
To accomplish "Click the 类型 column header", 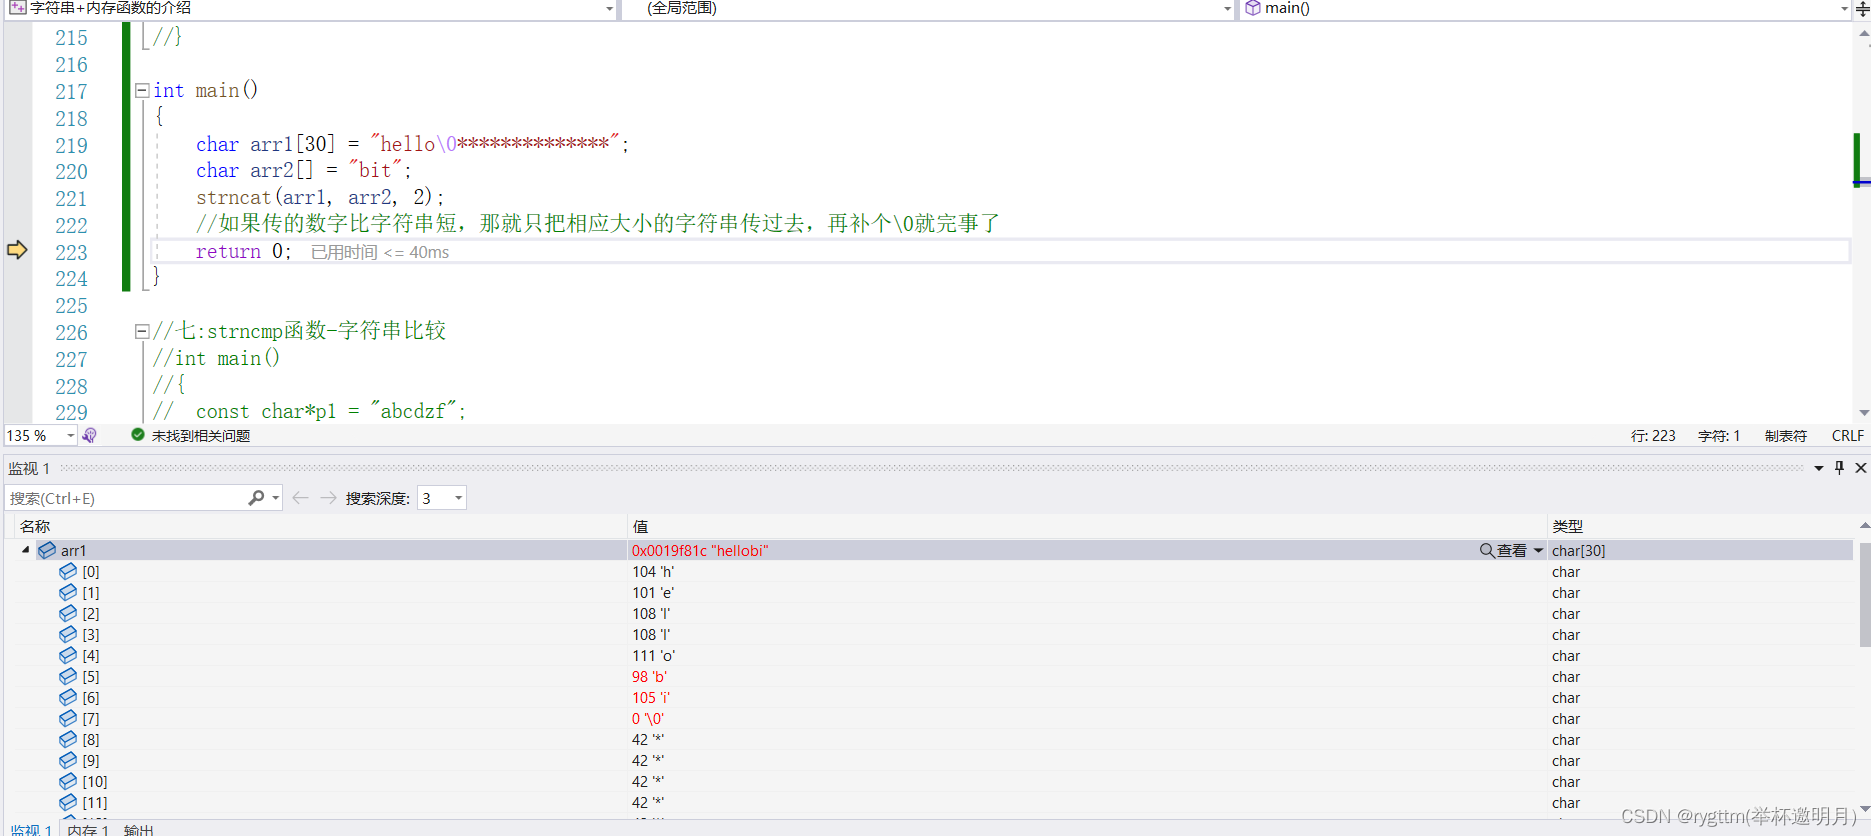I will tap(1567, 527).
